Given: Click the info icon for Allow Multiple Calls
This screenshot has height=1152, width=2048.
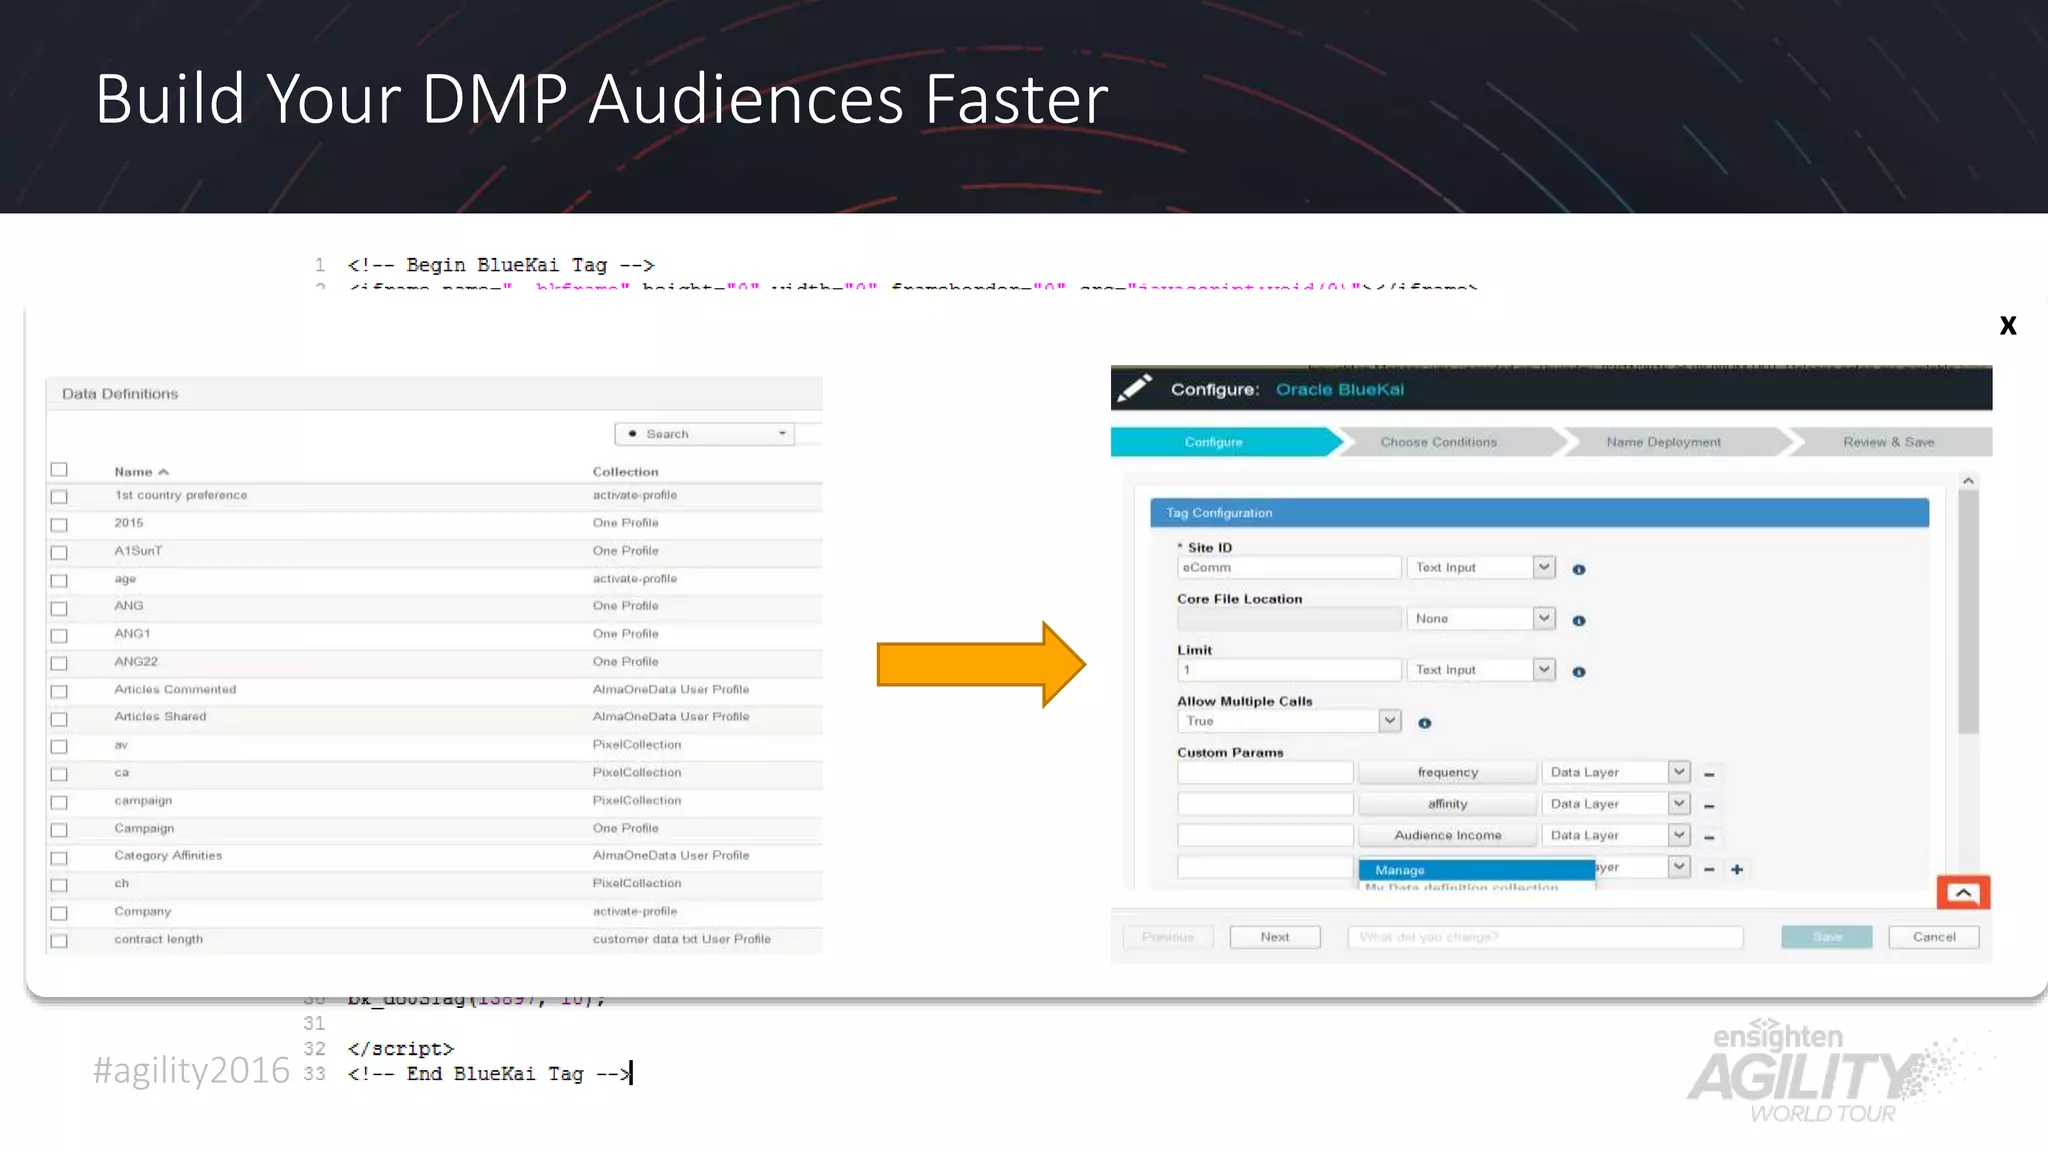Looking at the screenshot, I should [x=1425, y=723].
